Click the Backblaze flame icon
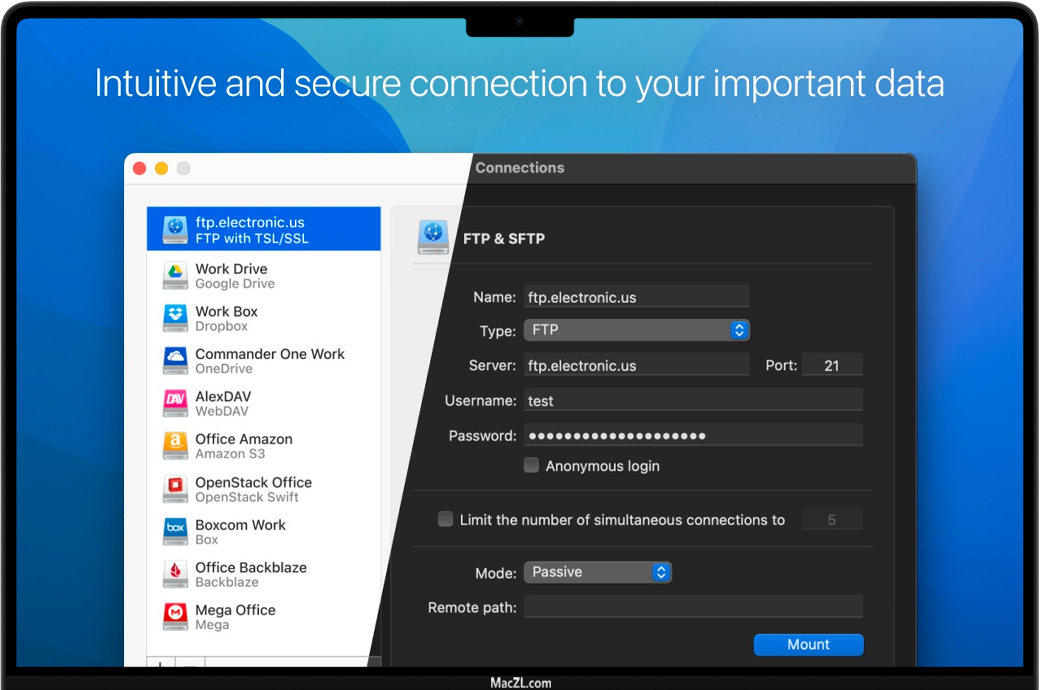The image size is (1040, 690). (175, 574)
